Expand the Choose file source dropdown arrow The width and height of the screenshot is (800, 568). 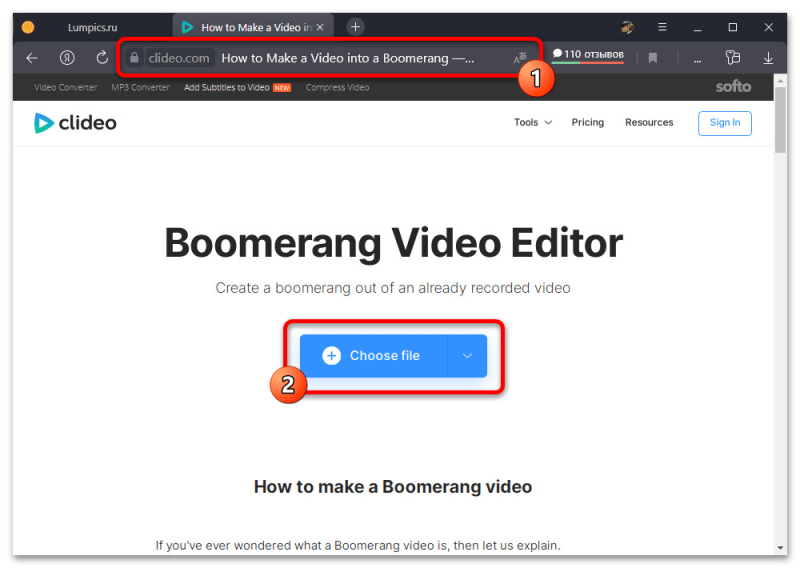tap(467, 356)
